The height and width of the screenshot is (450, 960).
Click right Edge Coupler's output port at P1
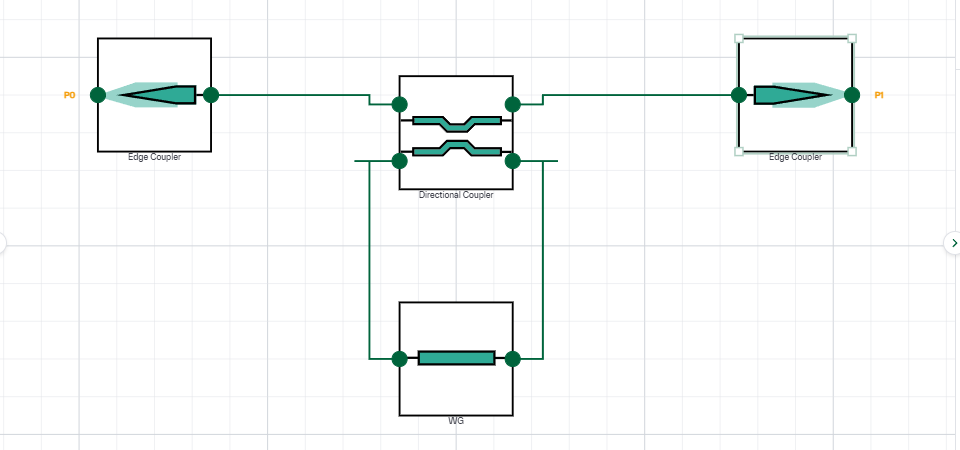(x=852, y=95)
